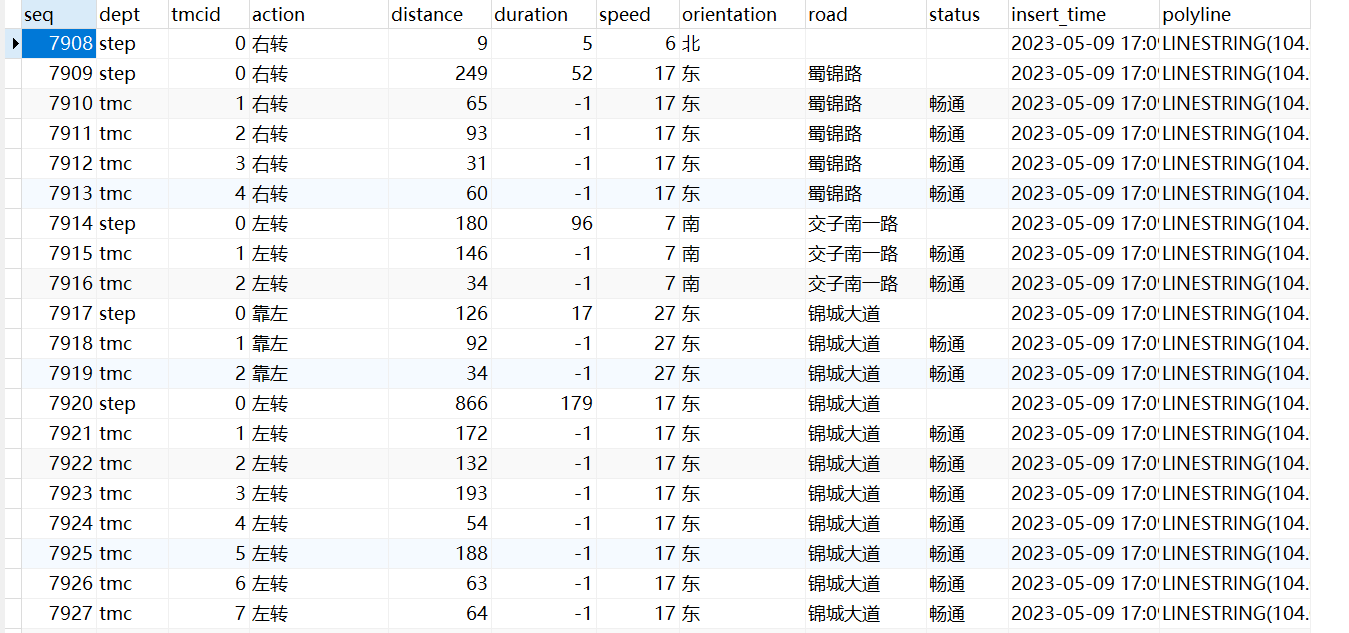The image size is (1349, 633).
Task: Select distance value 249
Action: [440, 74]
